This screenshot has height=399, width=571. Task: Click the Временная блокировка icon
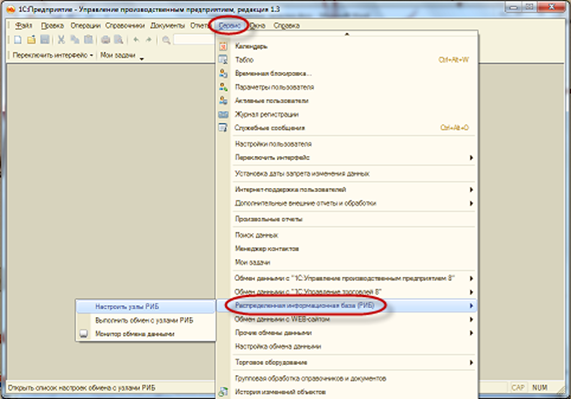pyautogui.click(x=223, y=74)
